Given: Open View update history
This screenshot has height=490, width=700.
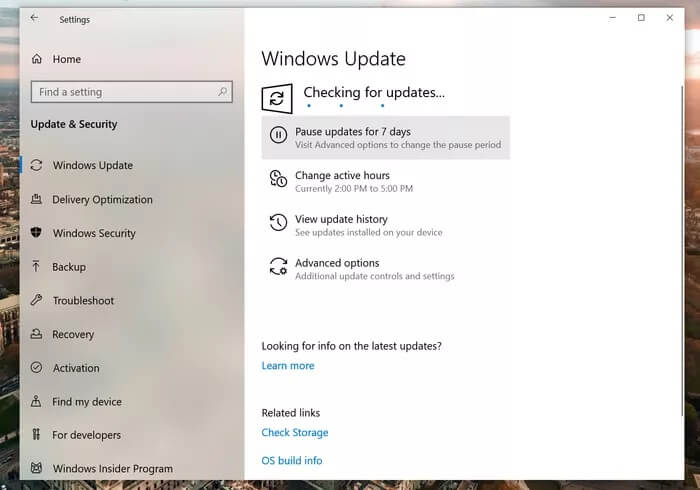Looking at the screenshot, I should pos(386,225).
